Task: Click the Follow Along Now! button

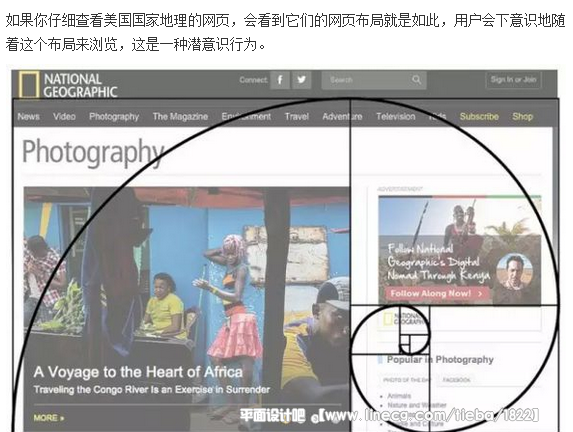Action: coord(438,293)
